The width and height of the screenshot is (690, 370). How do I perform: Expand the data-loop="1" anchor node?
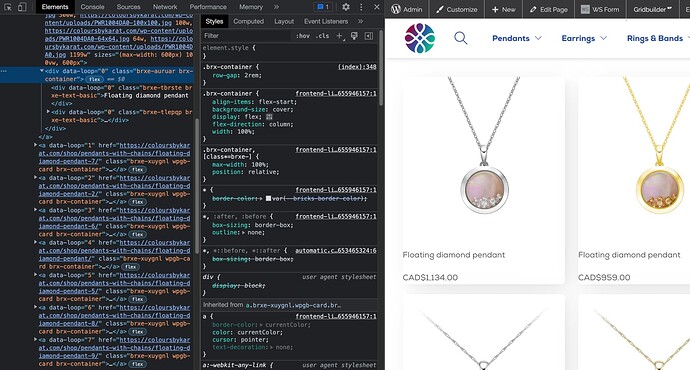click(36, 145)
